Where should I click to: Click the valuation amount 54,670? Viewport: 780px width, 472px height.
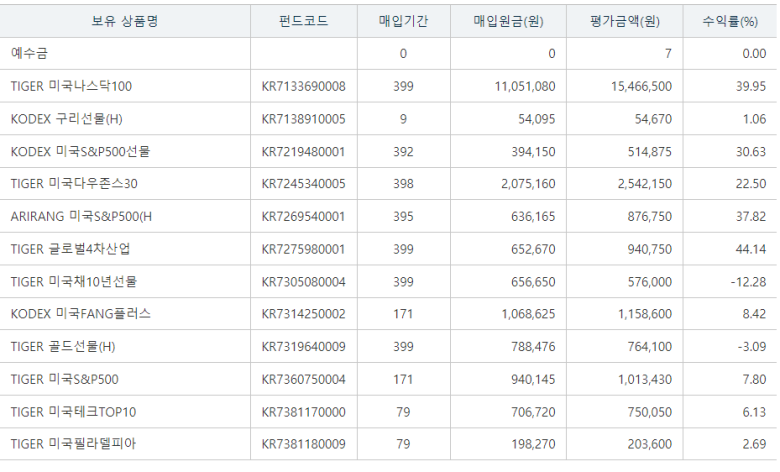[653, 119]
